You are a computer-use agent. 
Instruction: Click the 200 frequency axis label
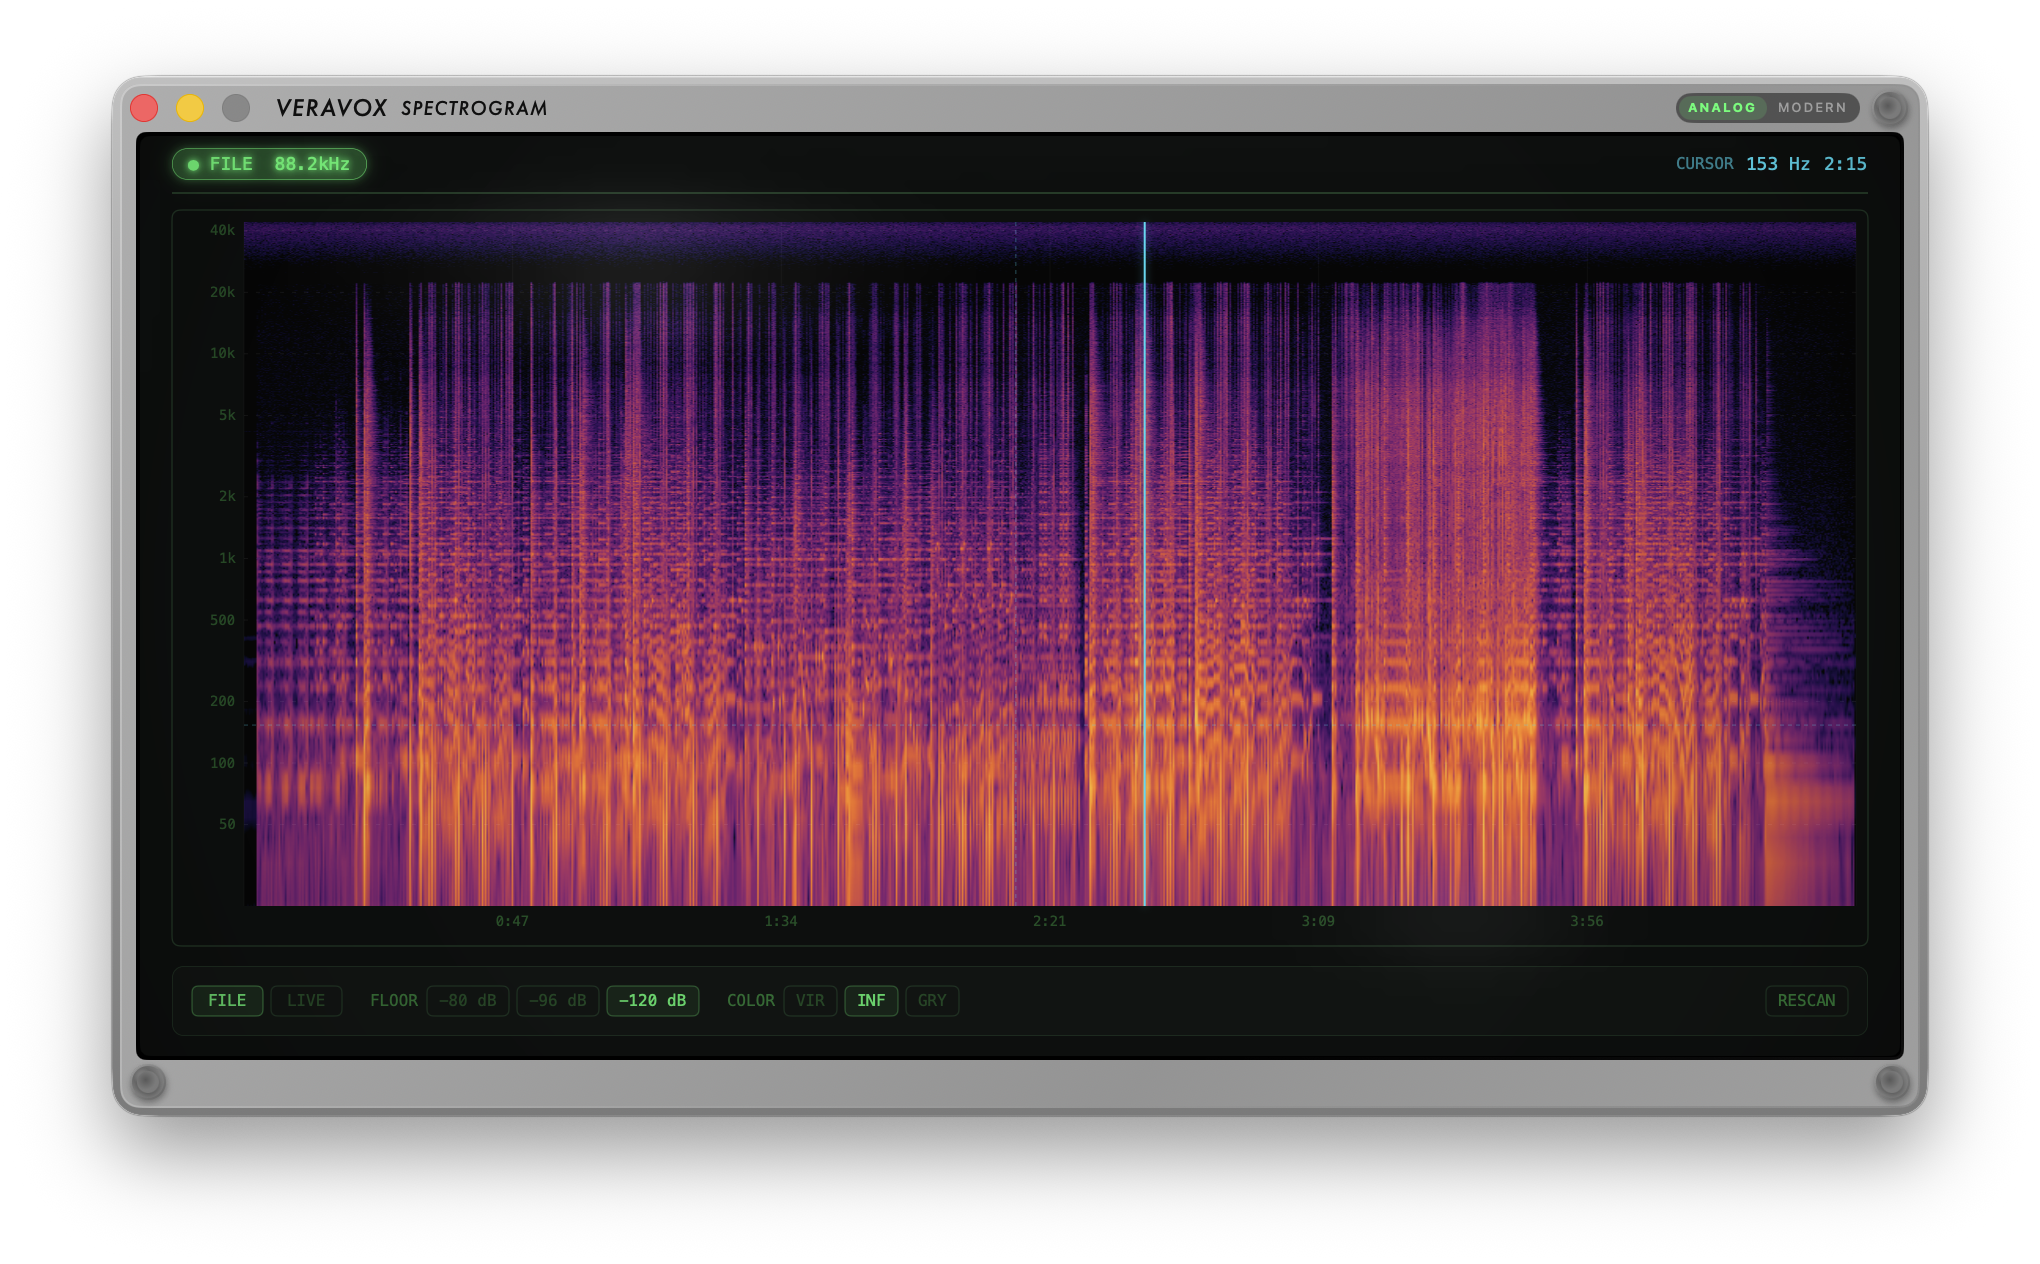coord(222,701)
